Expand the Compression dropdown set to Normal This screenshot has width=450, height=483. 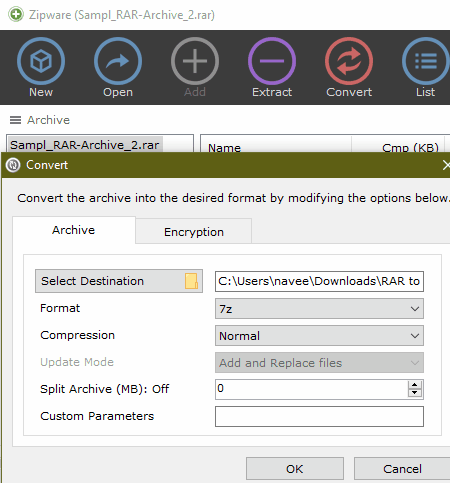click(319, 336)
